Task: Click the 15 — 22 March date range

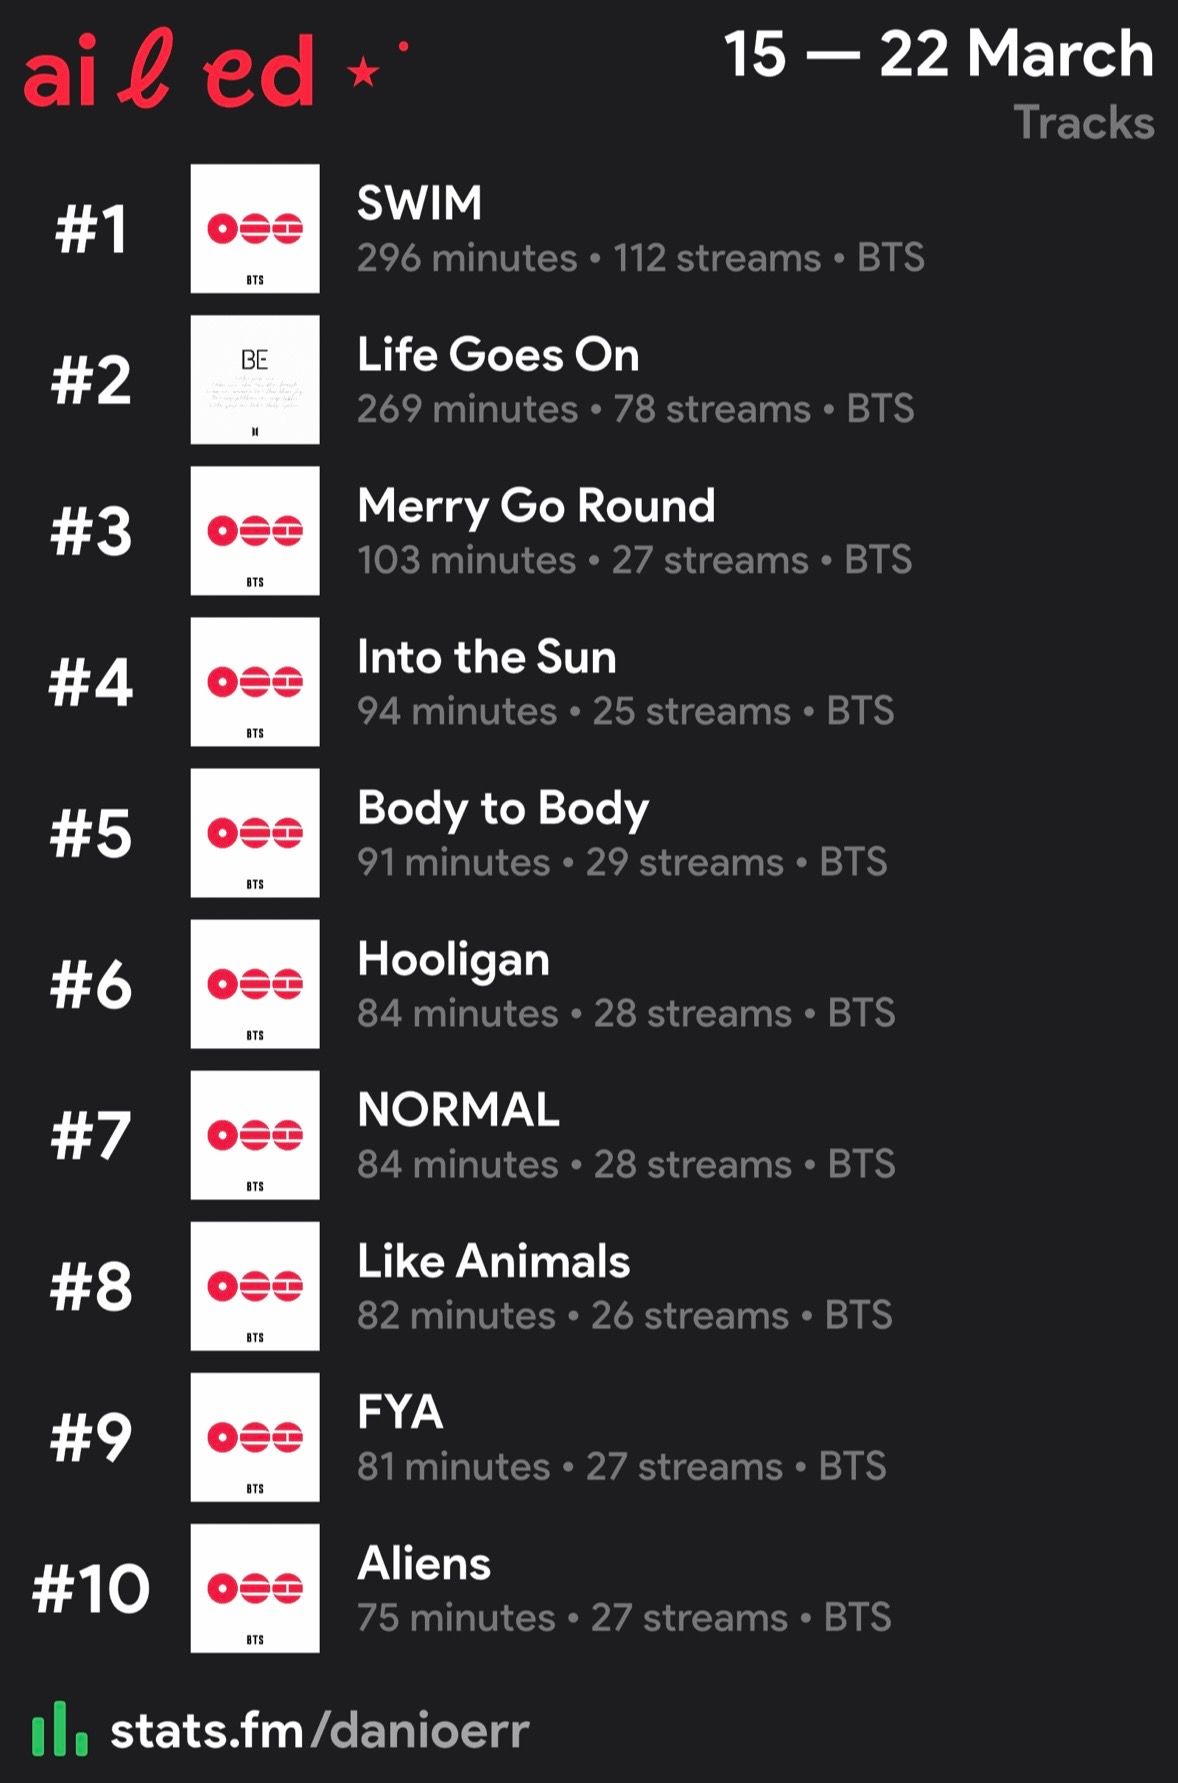Action: [x=938, y=53]
